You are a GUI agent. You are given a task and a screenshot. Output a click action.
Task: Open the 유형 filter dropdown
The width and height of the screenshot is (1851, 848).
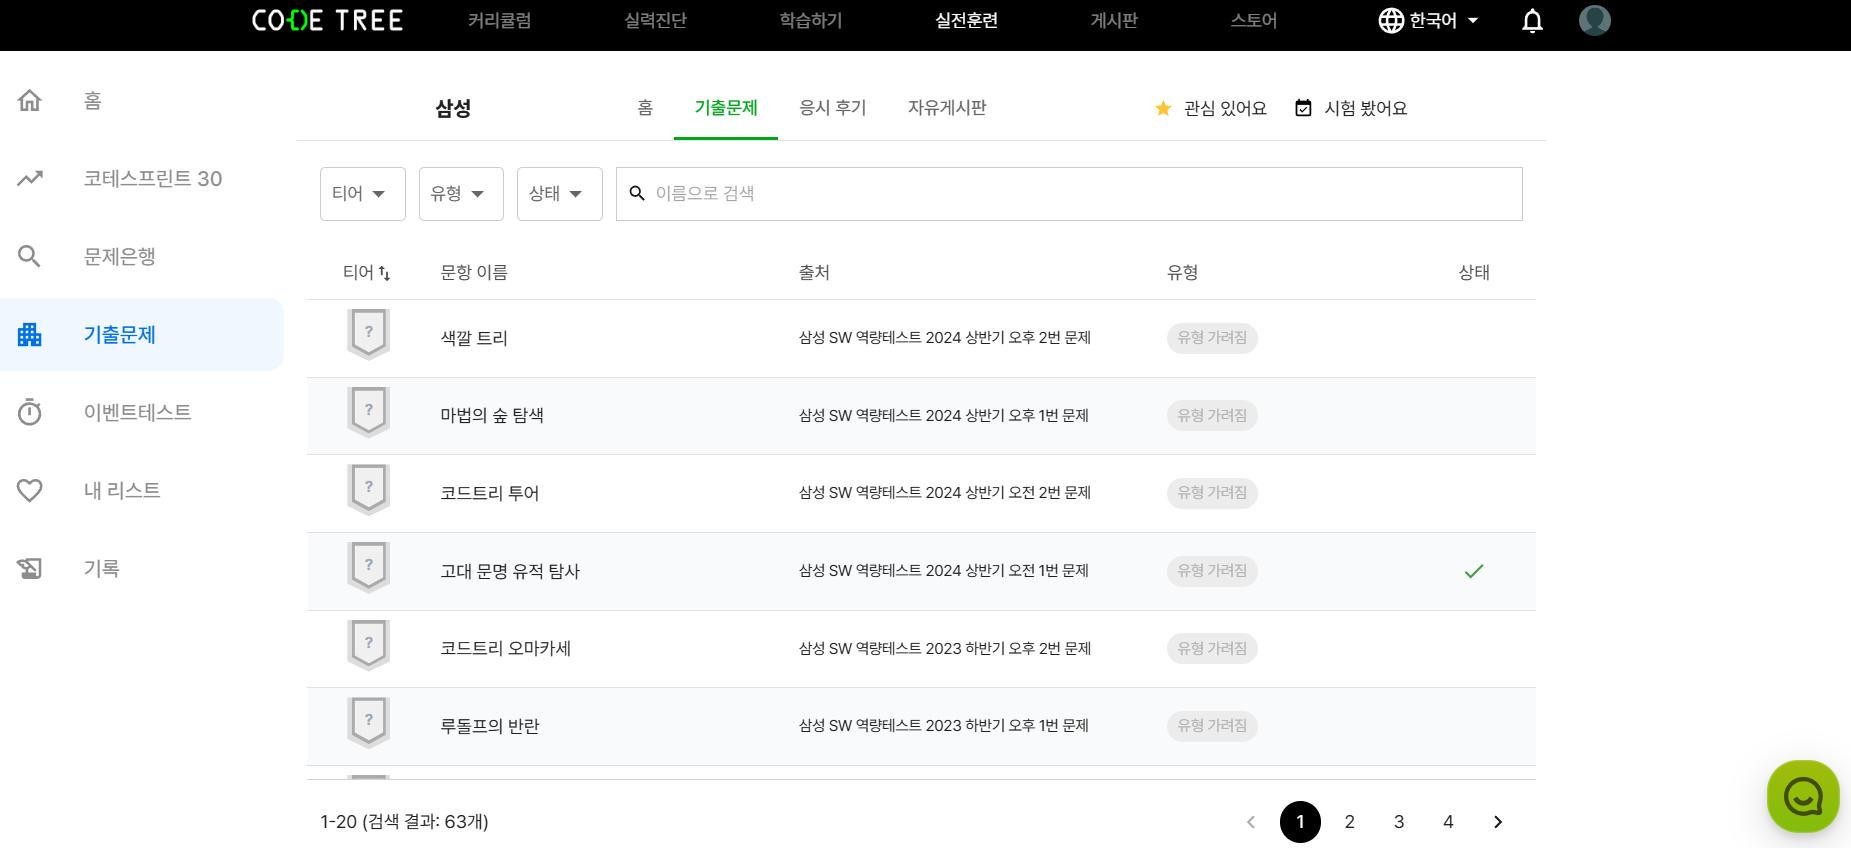coord(461,193)
